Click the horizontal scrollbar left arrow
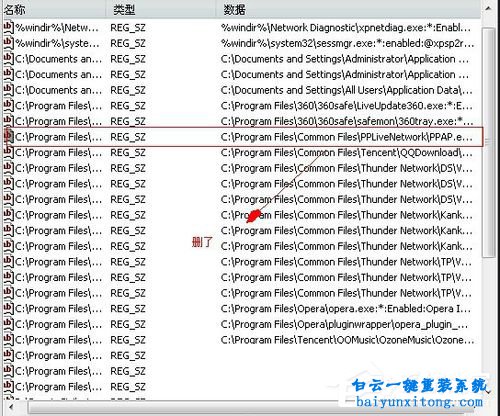 11,407
